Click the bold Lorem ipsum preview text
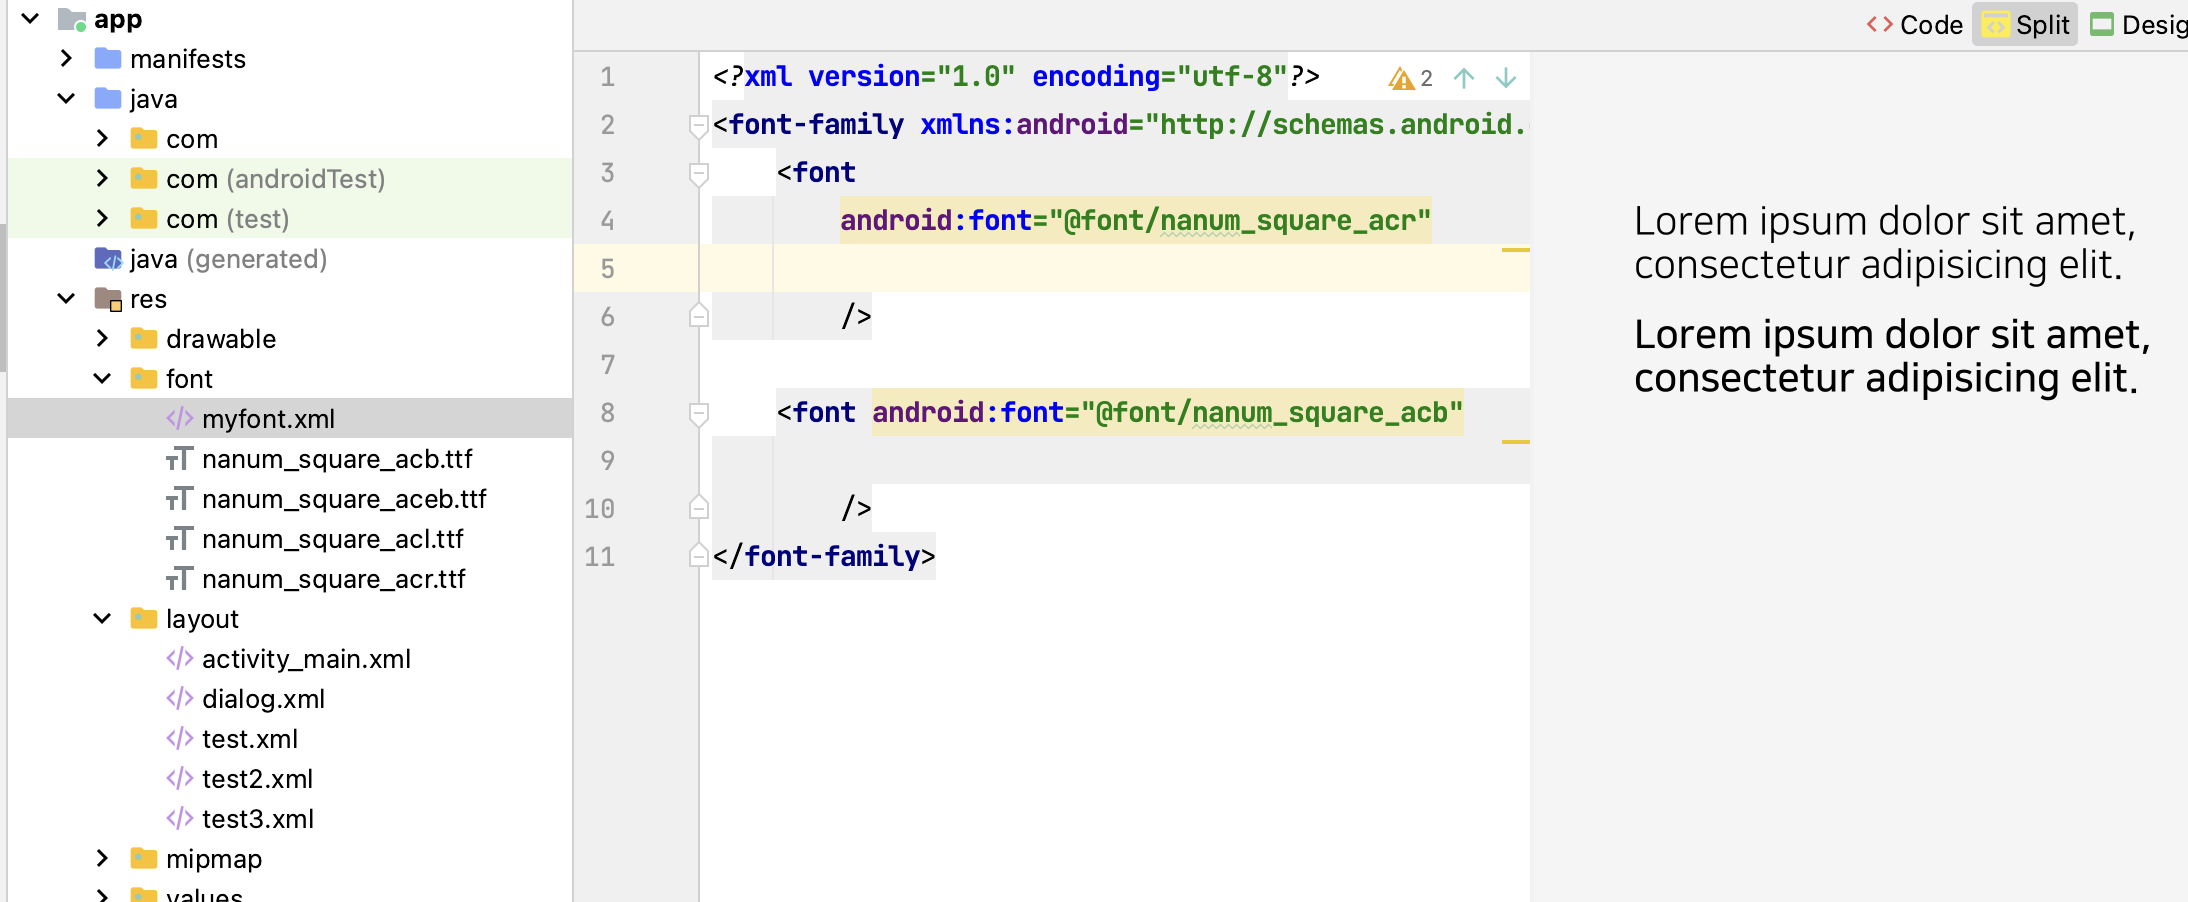This screenshot has width=2188, height=902. (1891, 356)
